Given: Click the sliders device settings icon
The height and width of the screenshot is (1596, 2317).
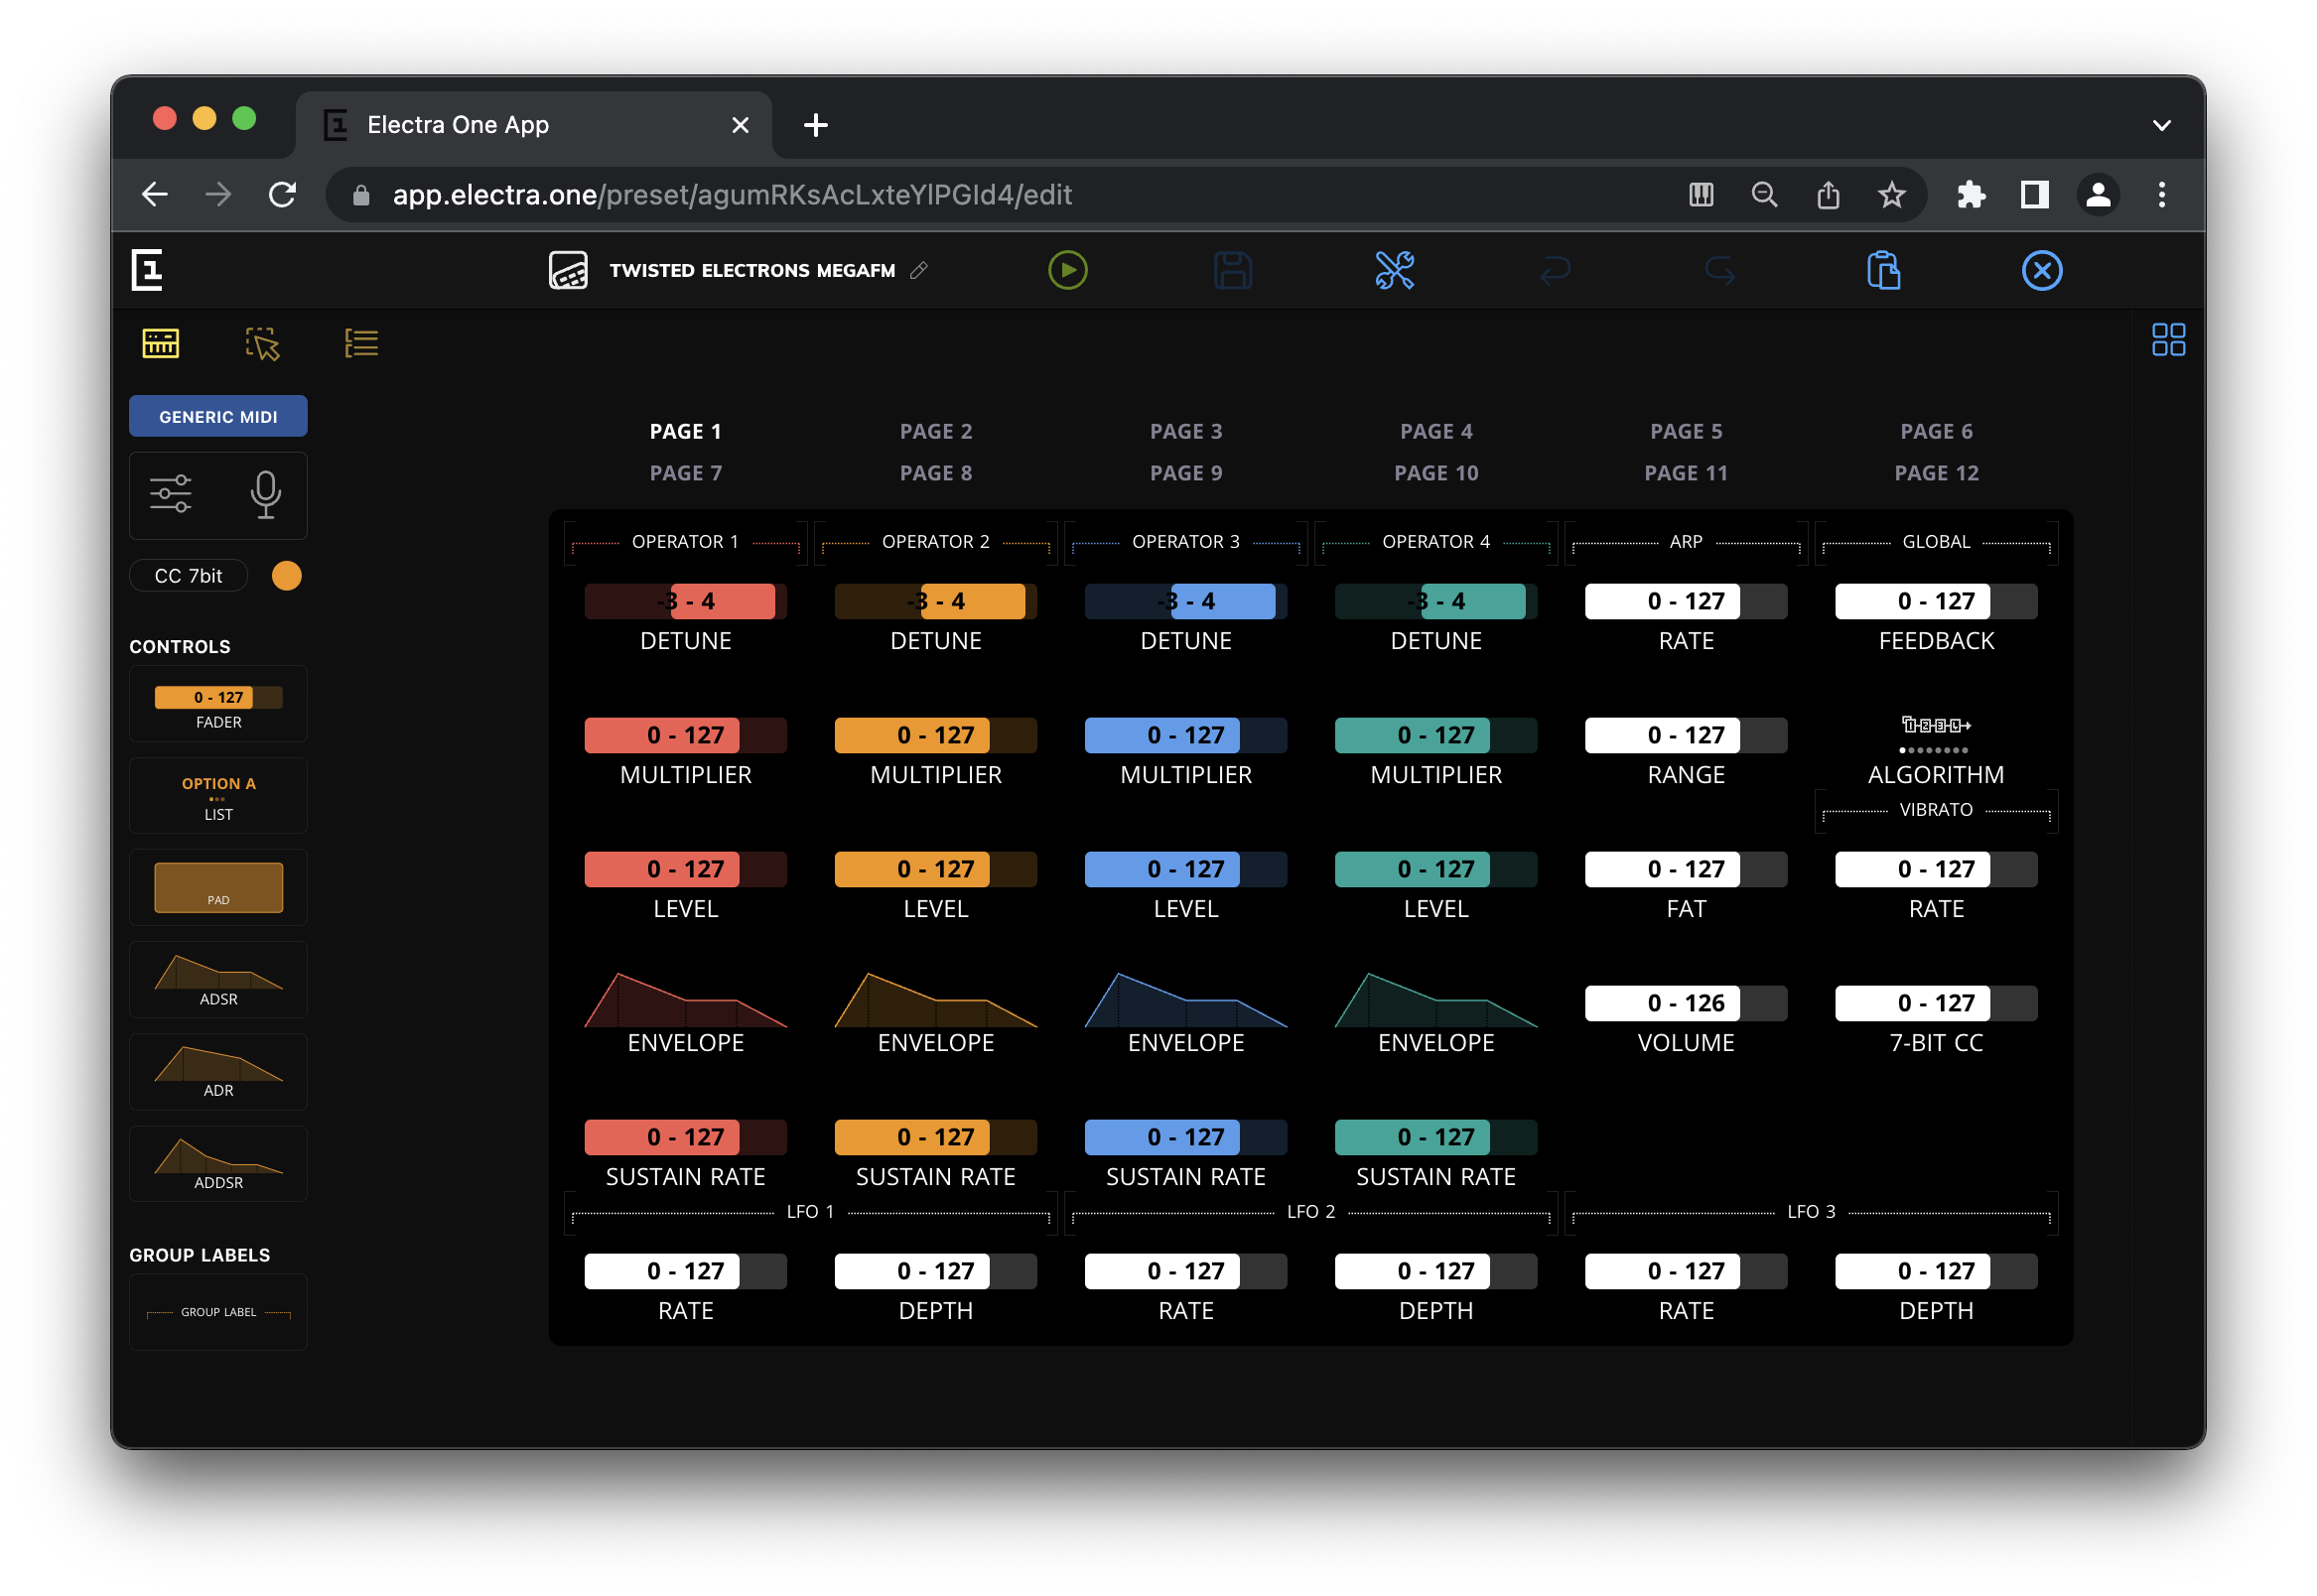Looking at the screenshot, I should pyautogui.click(x=171, y=494).
